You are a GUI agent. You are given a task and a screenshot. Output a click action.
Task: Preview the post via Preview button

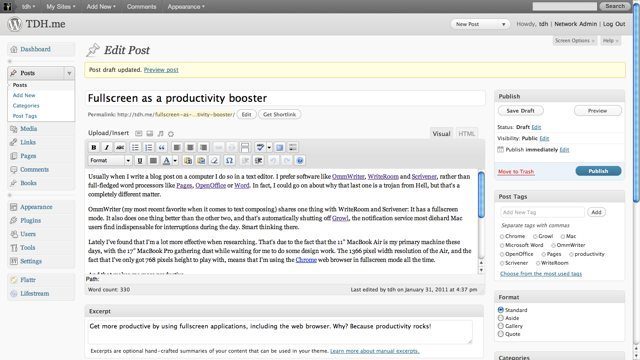(598, 111)
